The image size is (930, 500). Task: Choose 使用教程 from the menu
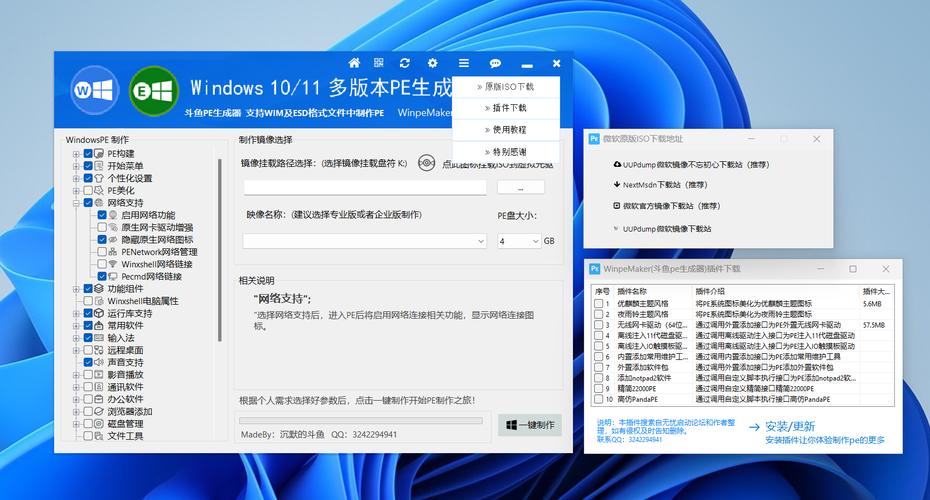point(506,130)
